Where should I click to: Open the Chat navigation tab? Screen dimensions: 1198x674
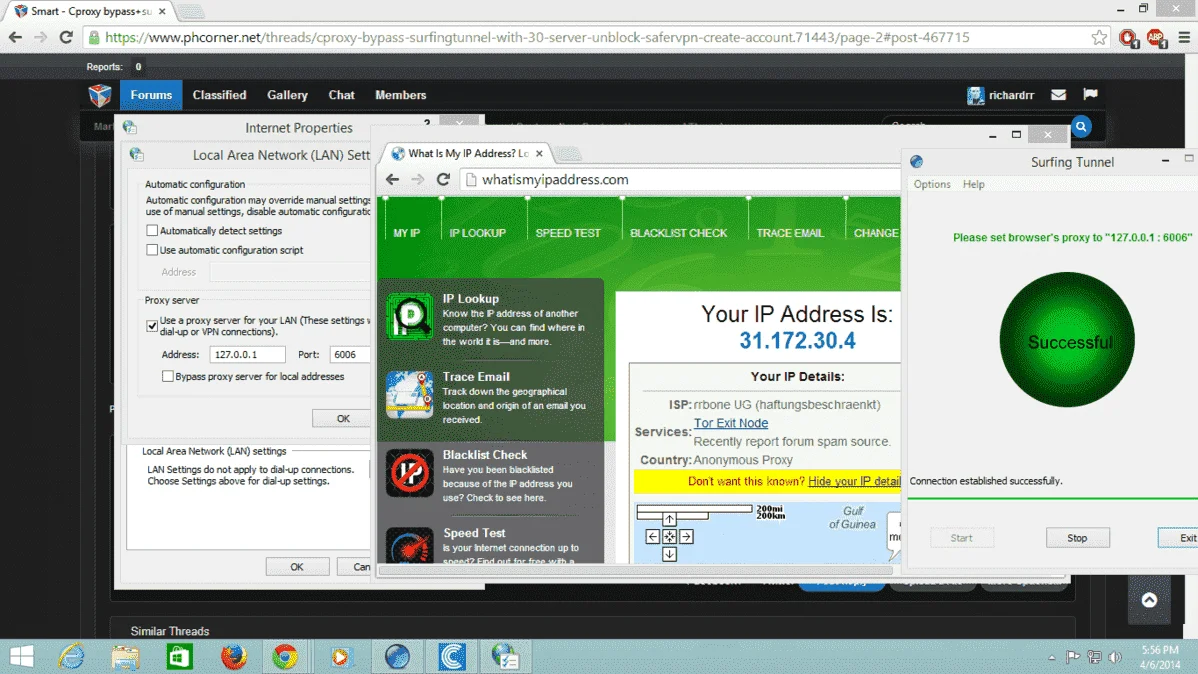click(x=342, y=95)
